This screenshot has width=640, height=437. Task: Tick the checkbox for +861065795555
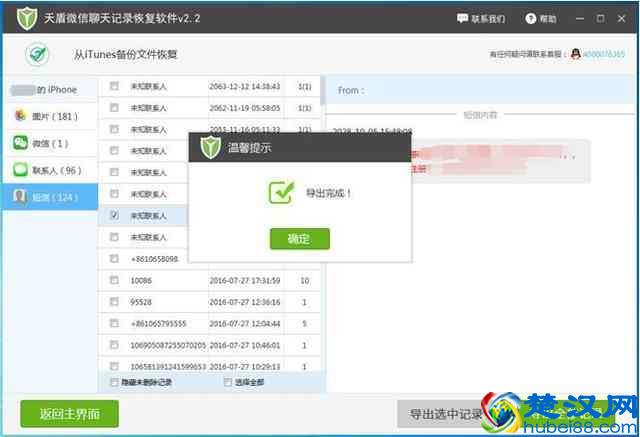pyautogui.click(x=114, y=324)
